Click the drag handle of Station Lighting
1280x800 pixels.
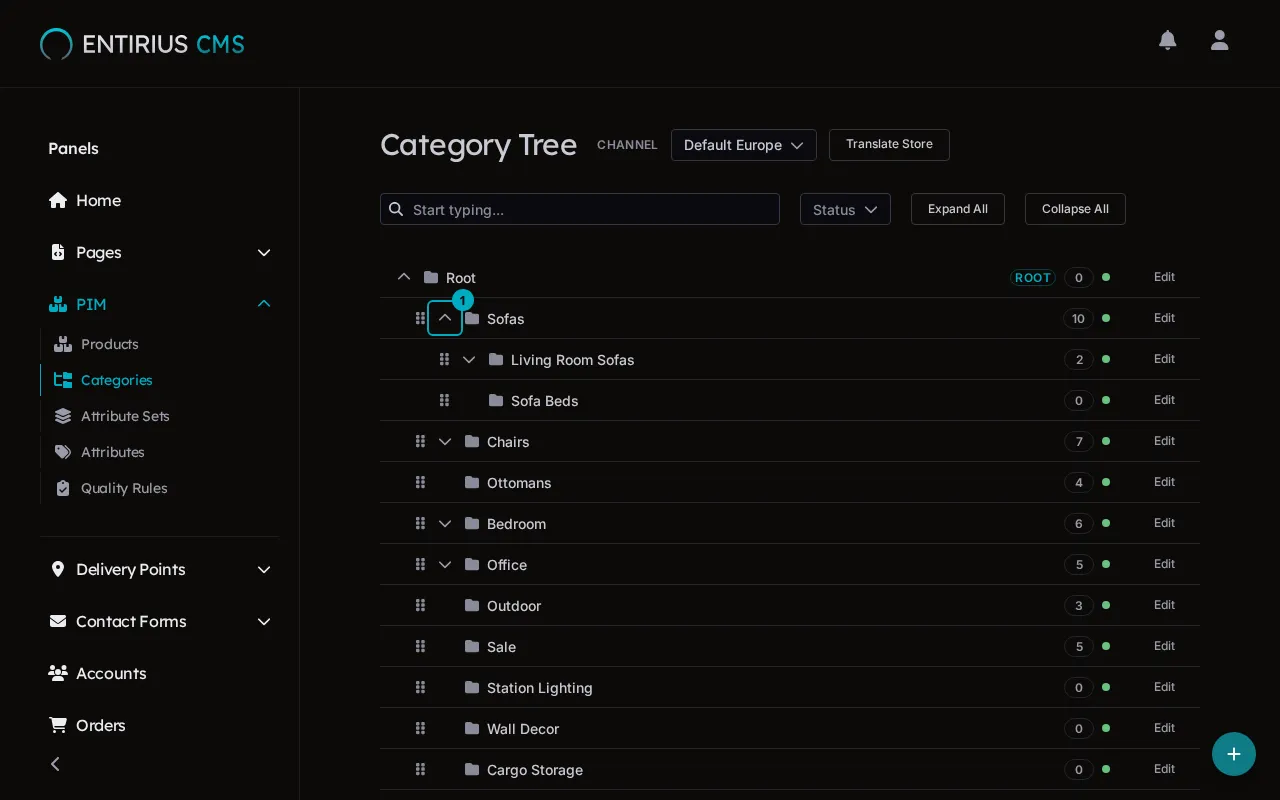tap(420, 687)
